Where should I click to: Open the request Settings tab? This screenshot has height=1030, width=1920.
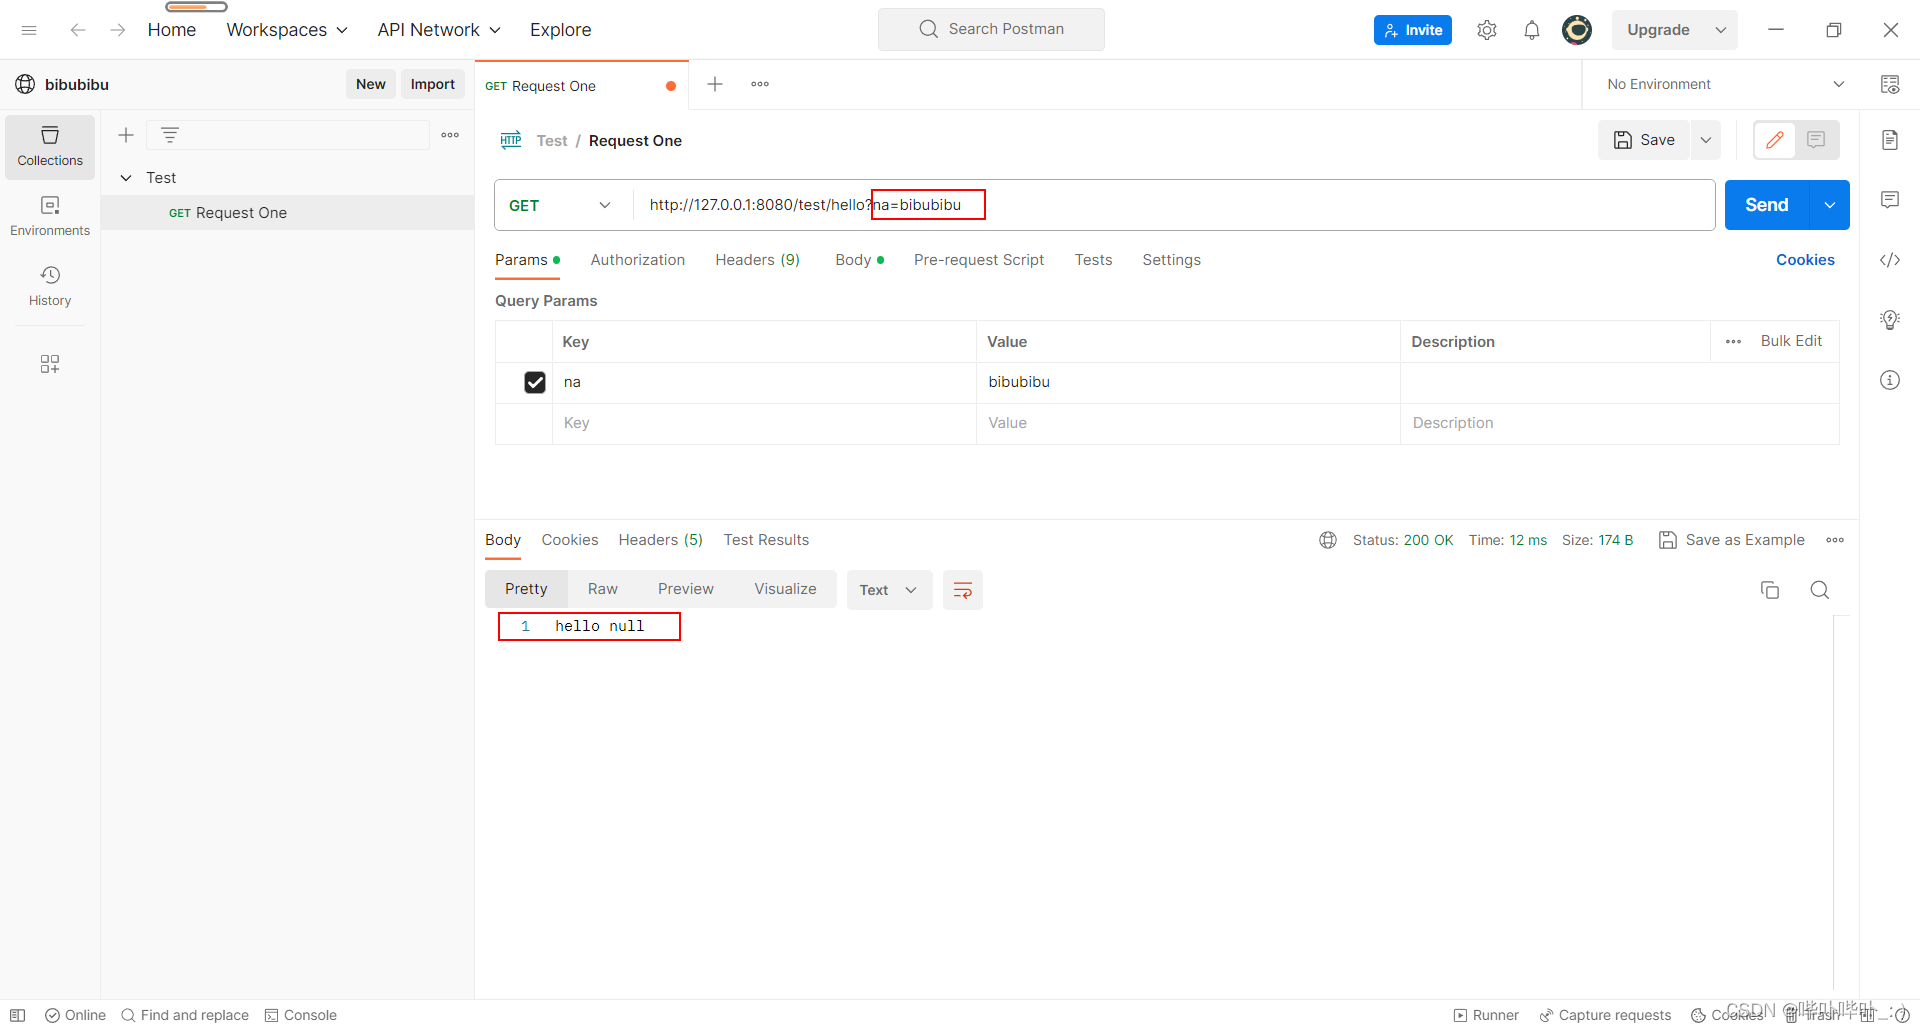(x=1171, y=260)
